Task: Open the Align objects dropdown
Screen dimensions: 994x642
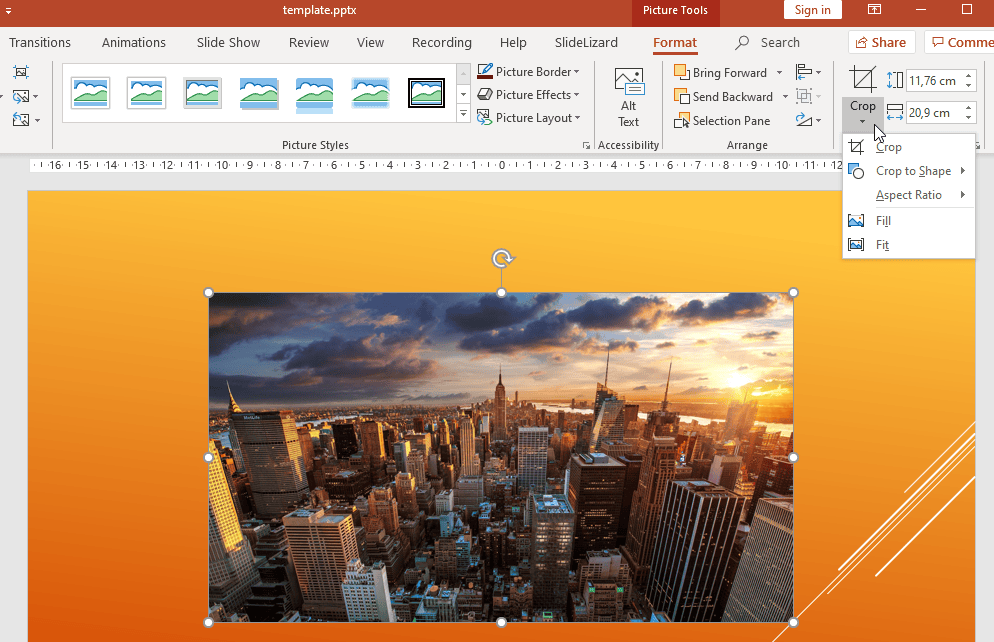Action: (808, 72)
